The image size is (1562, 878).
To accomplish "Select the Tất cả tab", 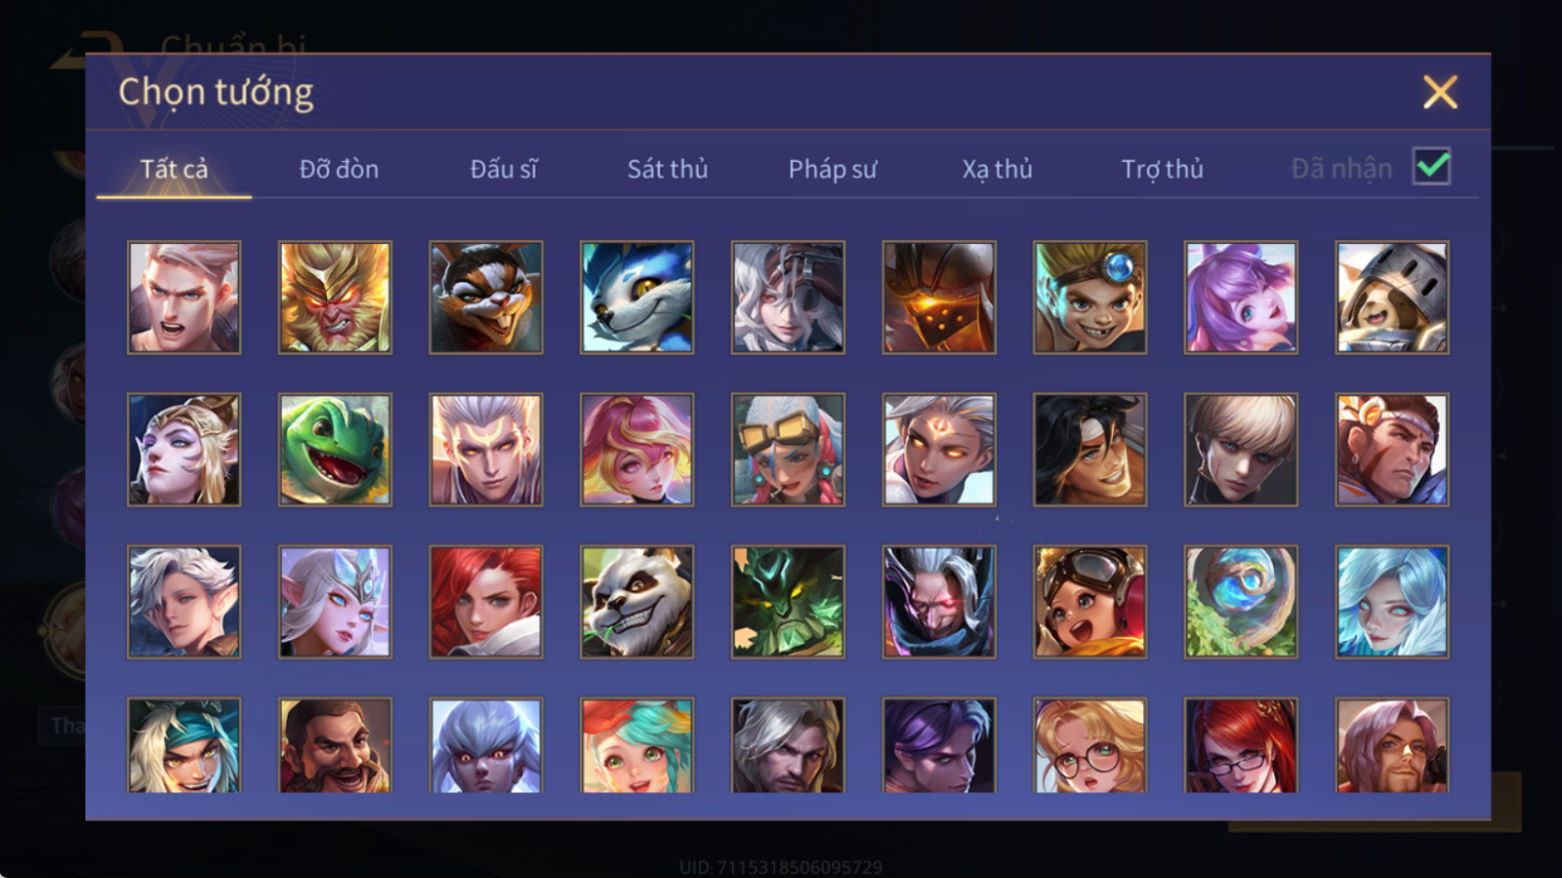I will click(x=174, y=169).
